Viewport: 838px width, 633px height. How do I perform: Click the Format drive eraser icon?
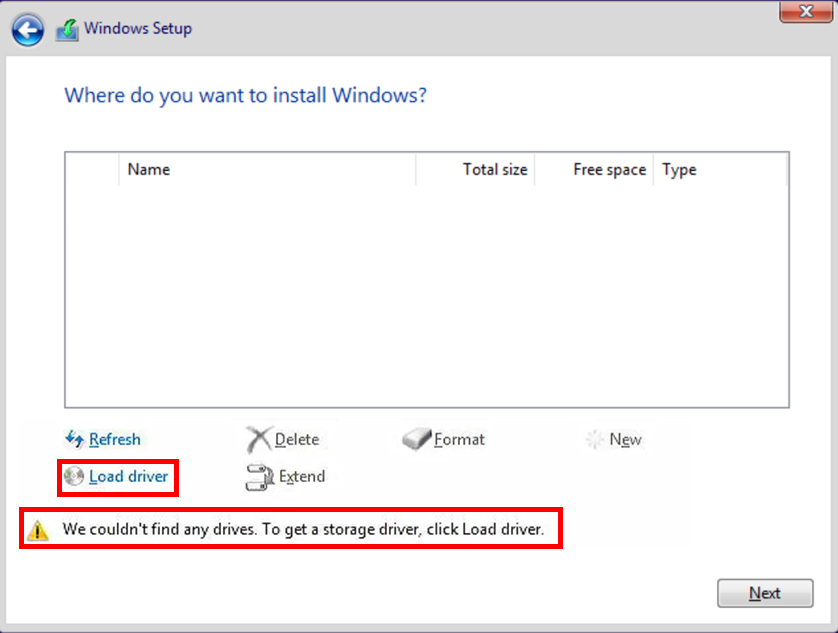(416, 439)
